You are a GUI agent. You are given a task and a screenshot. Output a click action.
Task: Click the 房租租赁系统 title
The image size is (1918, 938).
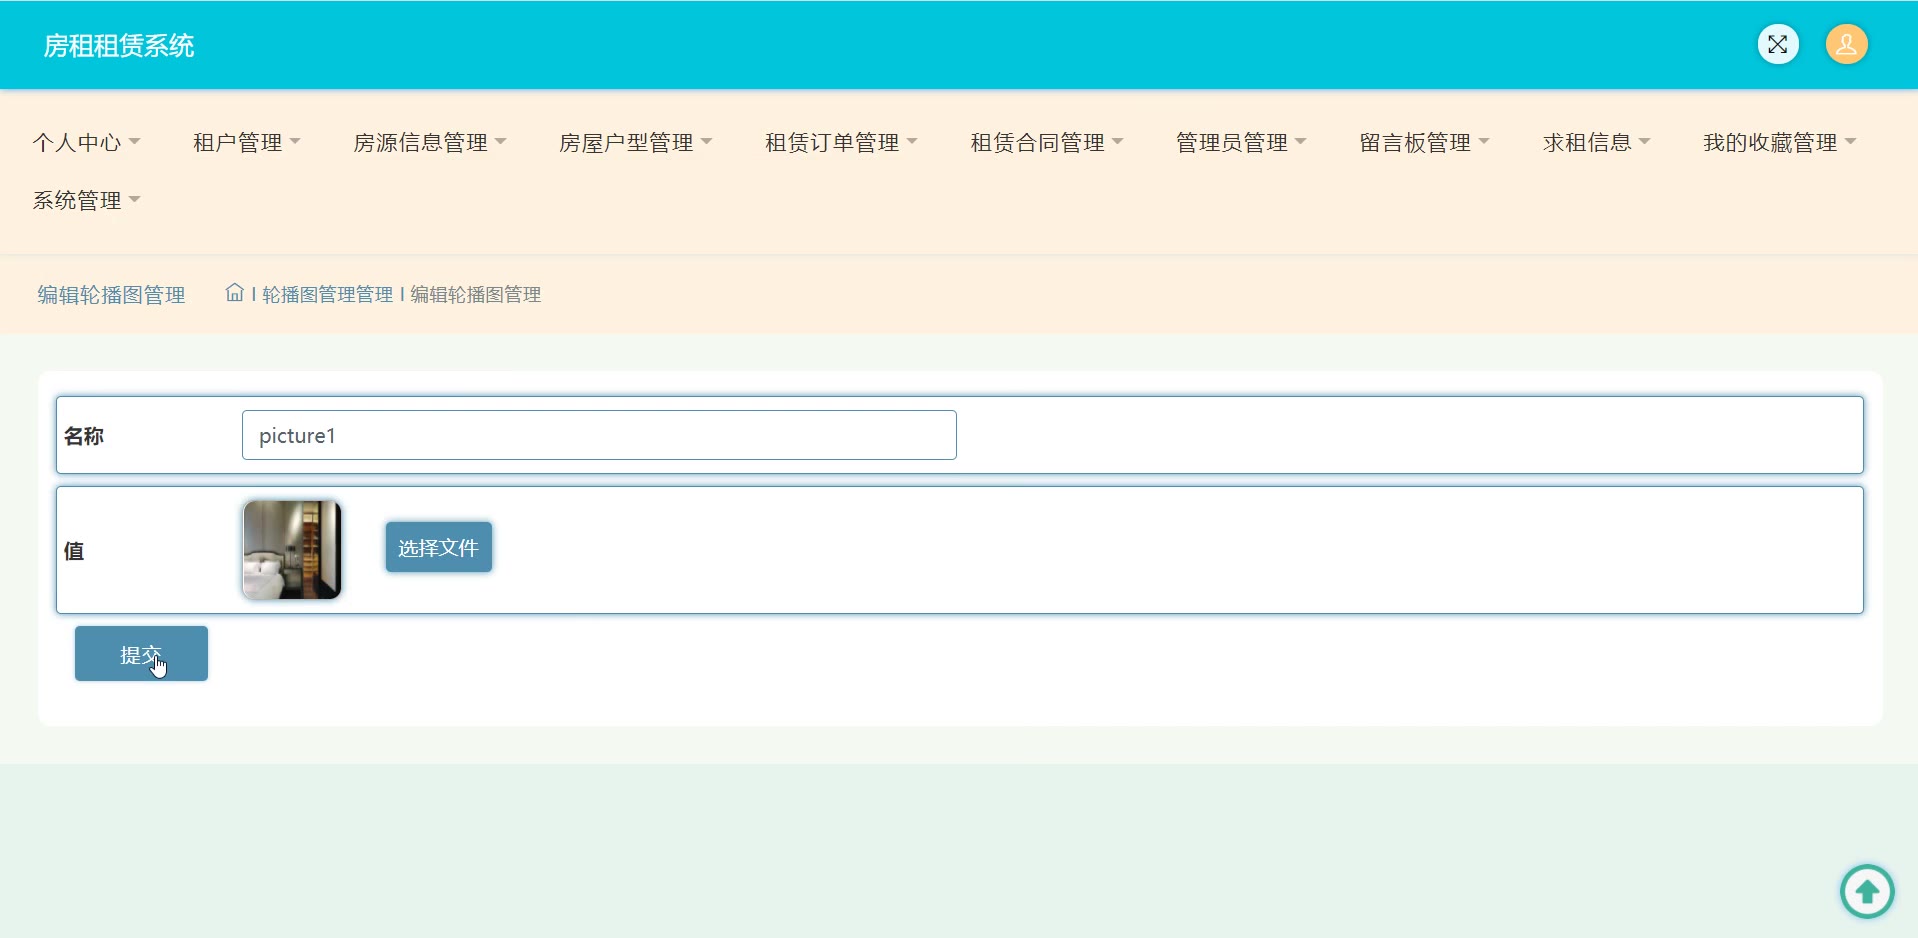pyautogui.click(x=119, y=46)
